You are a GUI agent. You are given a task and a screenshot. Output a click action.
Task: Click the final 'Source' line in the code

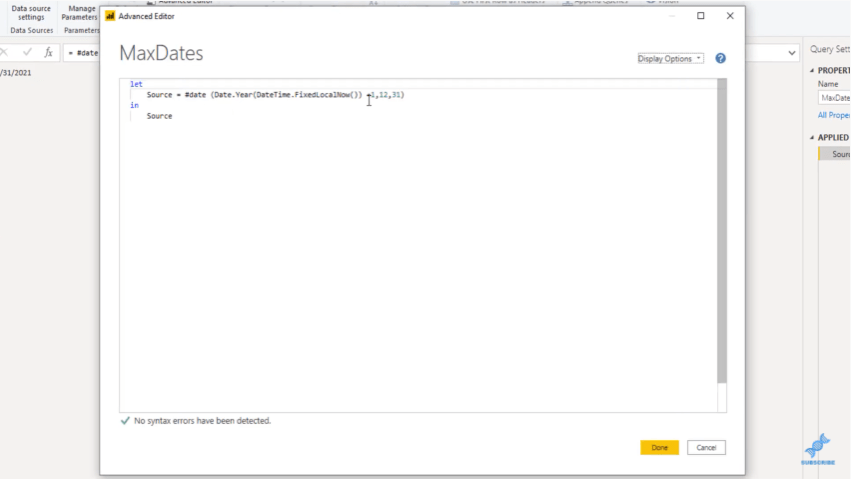[x=159, y=116]
